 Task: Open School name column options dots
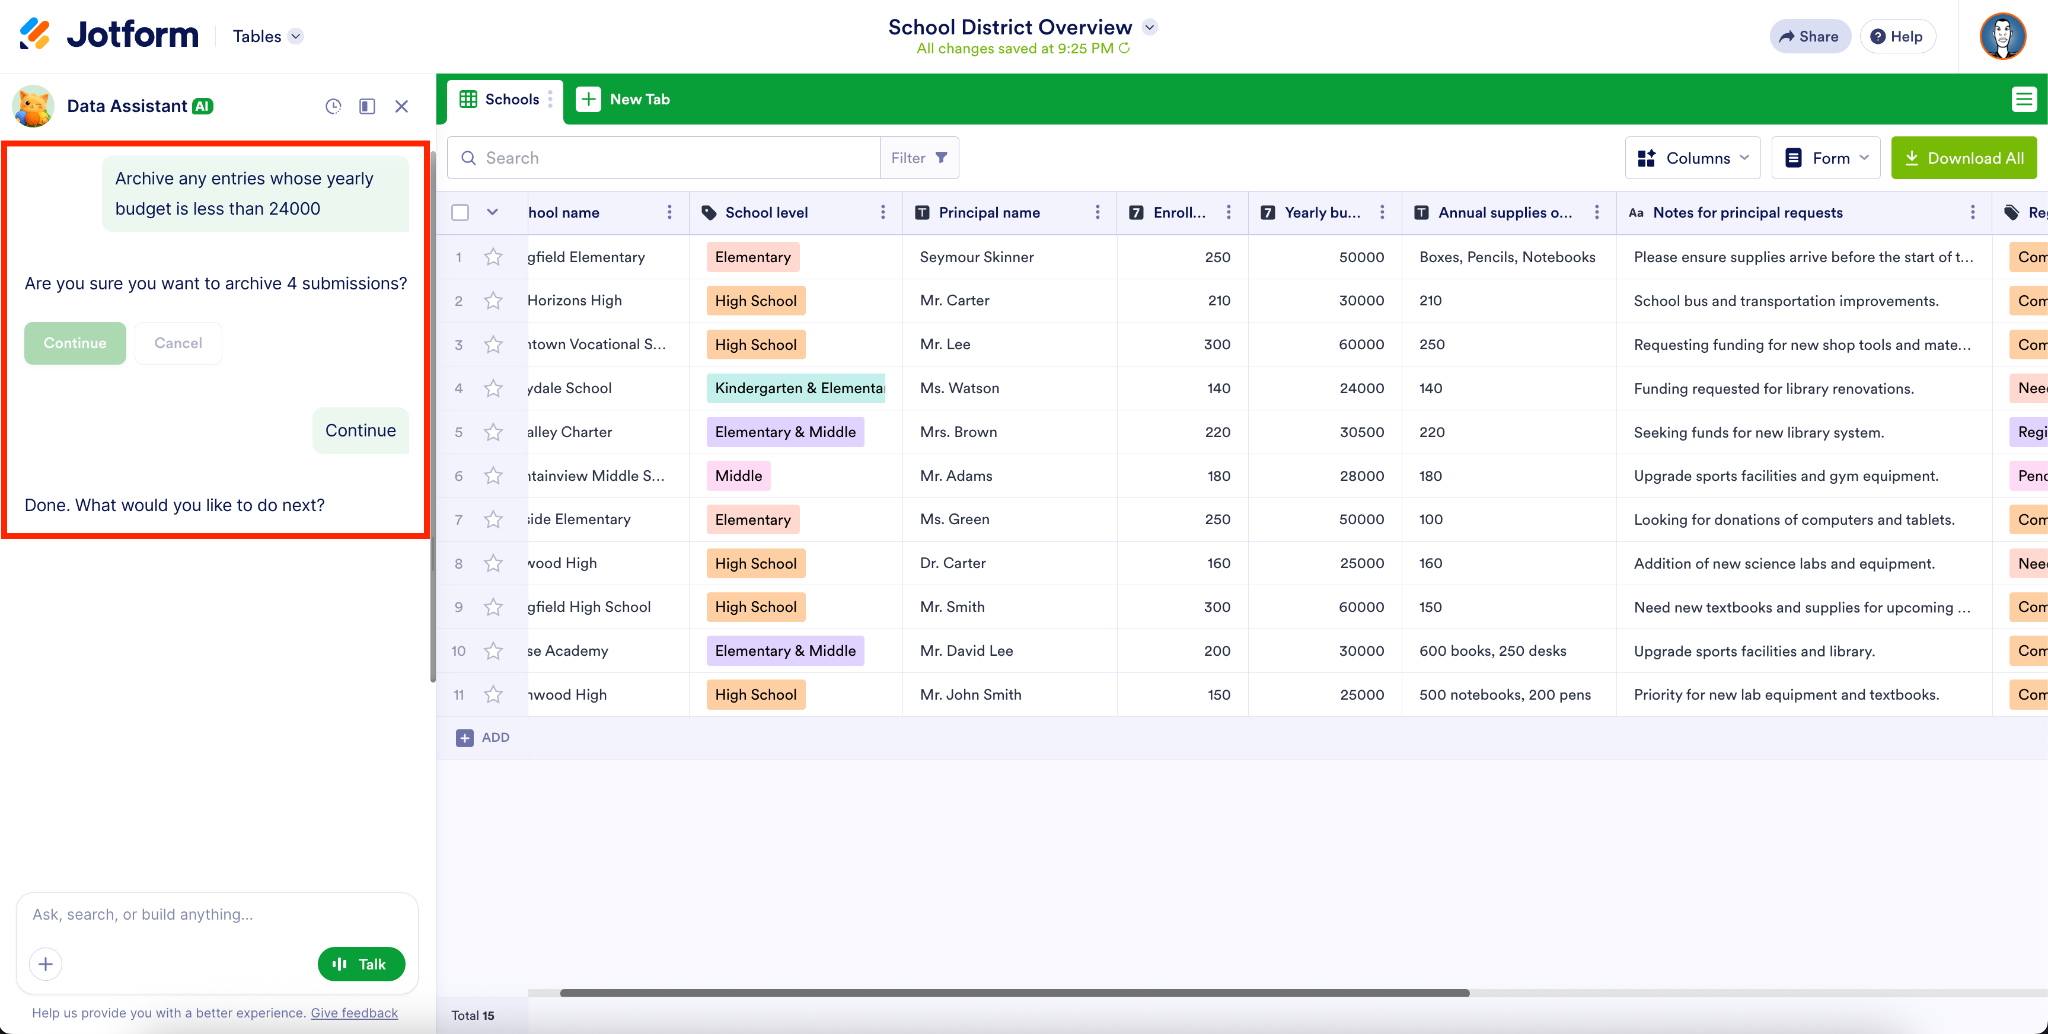[669, 212]
